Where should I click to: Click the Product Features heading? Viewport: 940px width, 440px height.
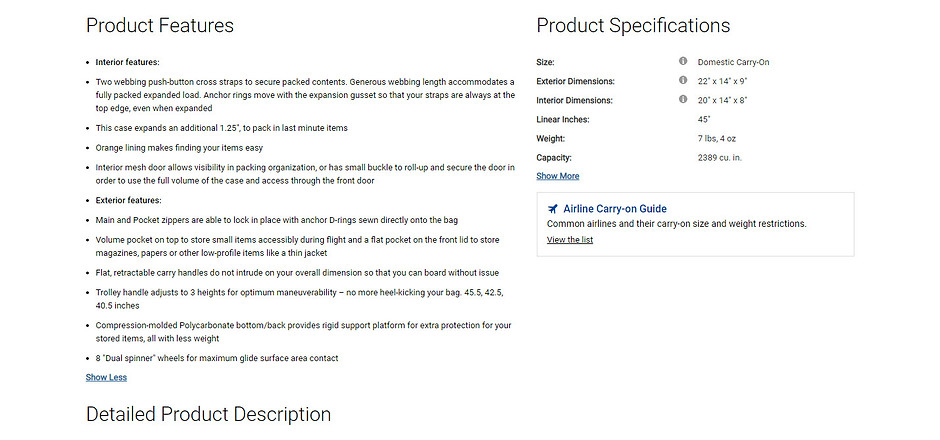(160, 26)
